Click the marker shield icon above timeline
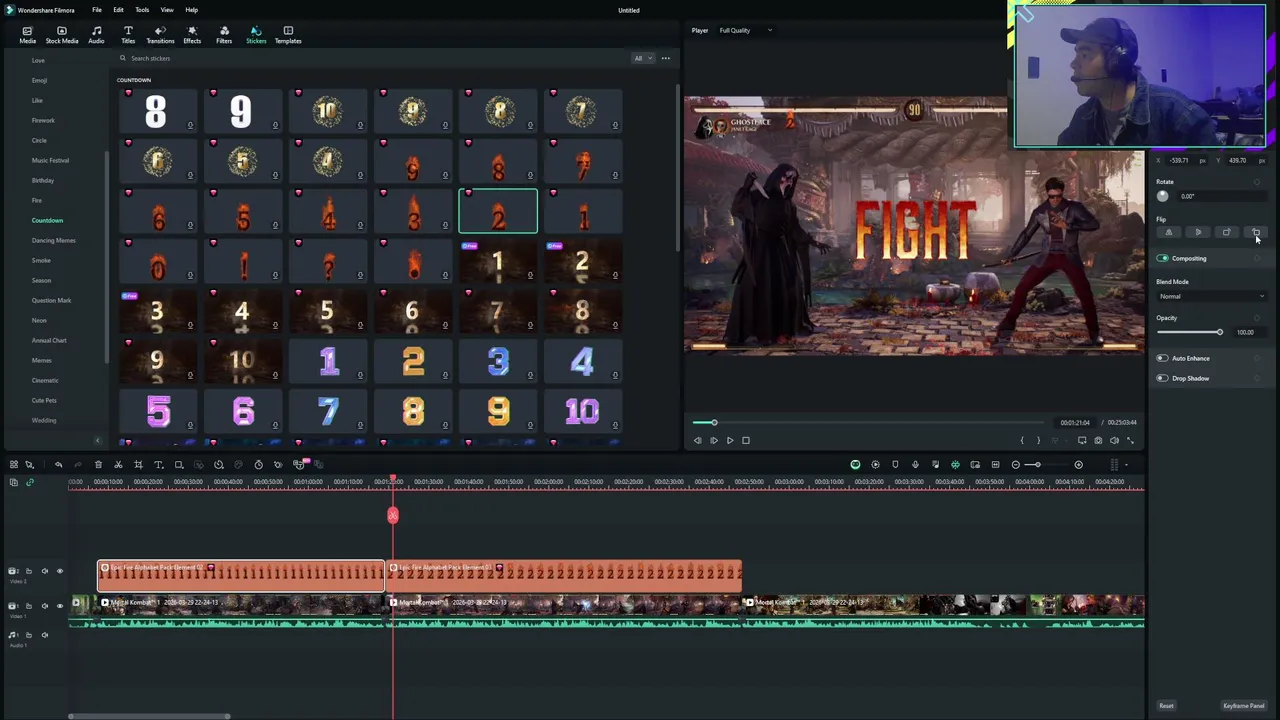Screen dimensions: 1280x720 pos(895,464)
